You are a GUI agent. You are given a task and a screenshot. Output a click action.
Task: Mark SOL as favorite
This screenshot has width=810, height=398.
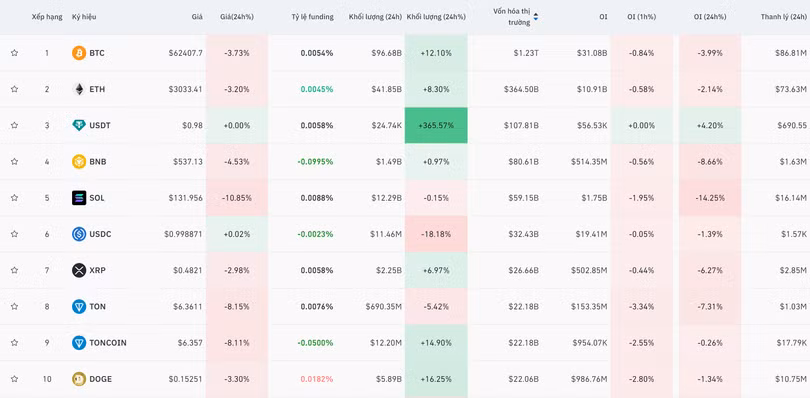tap(14, 197)
